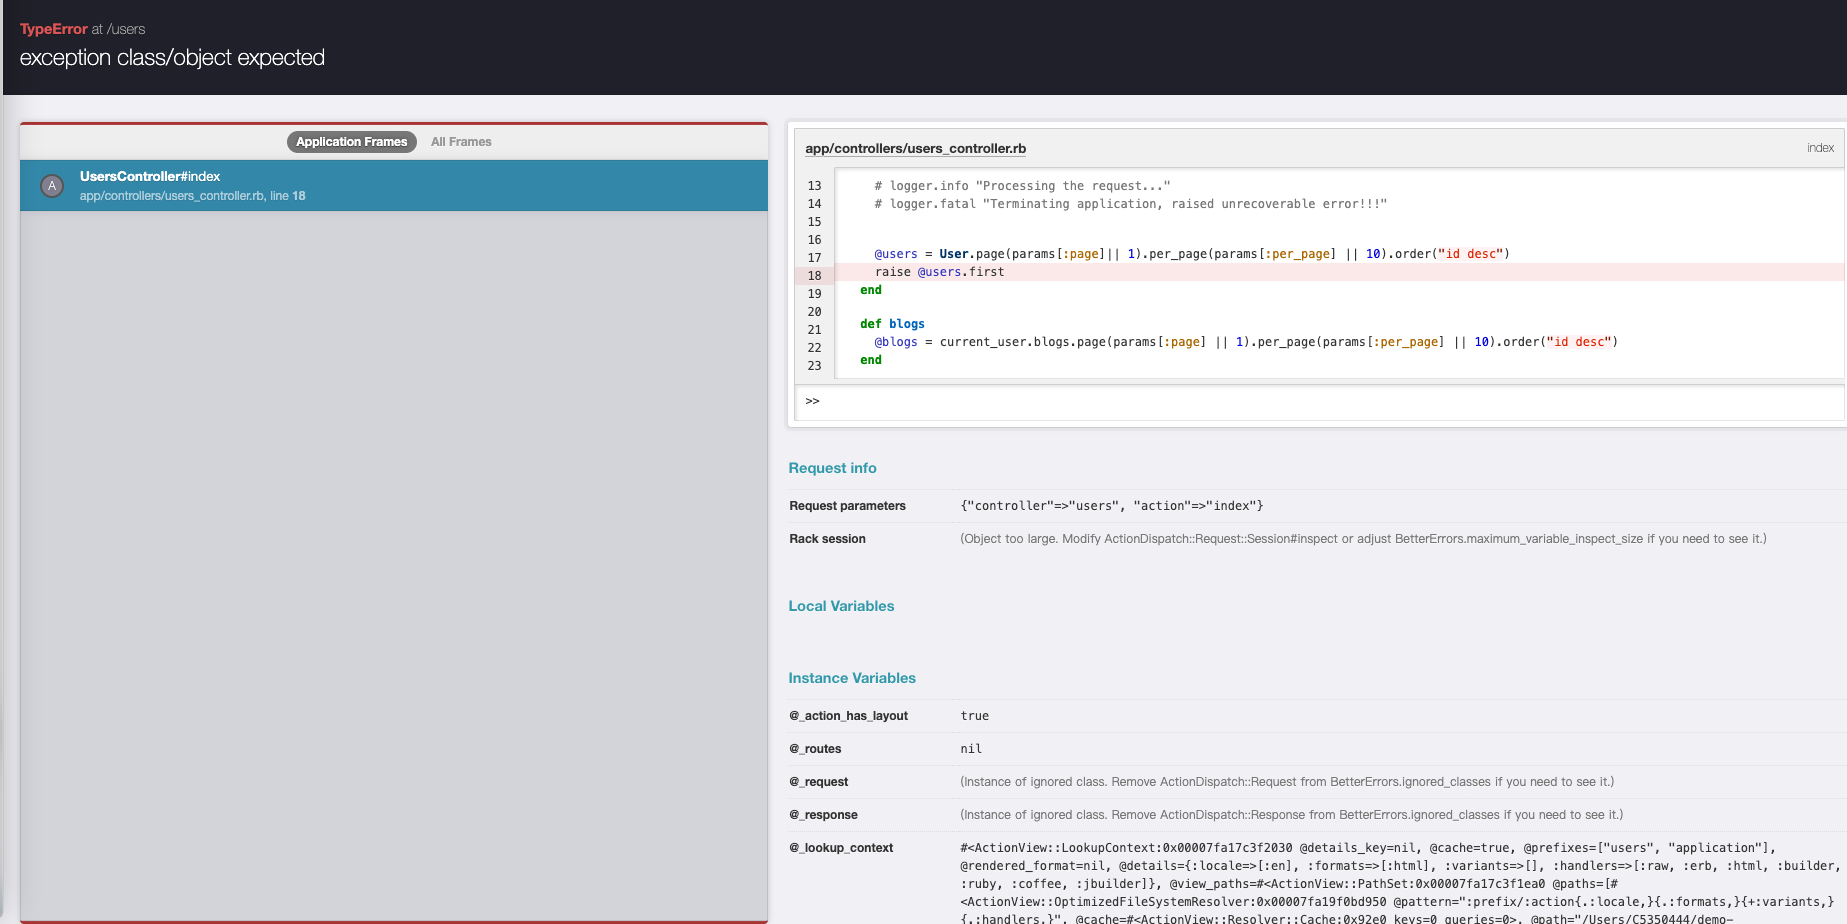Click the TypeError at /users title

pyautogui.click(x=82, y=29)
